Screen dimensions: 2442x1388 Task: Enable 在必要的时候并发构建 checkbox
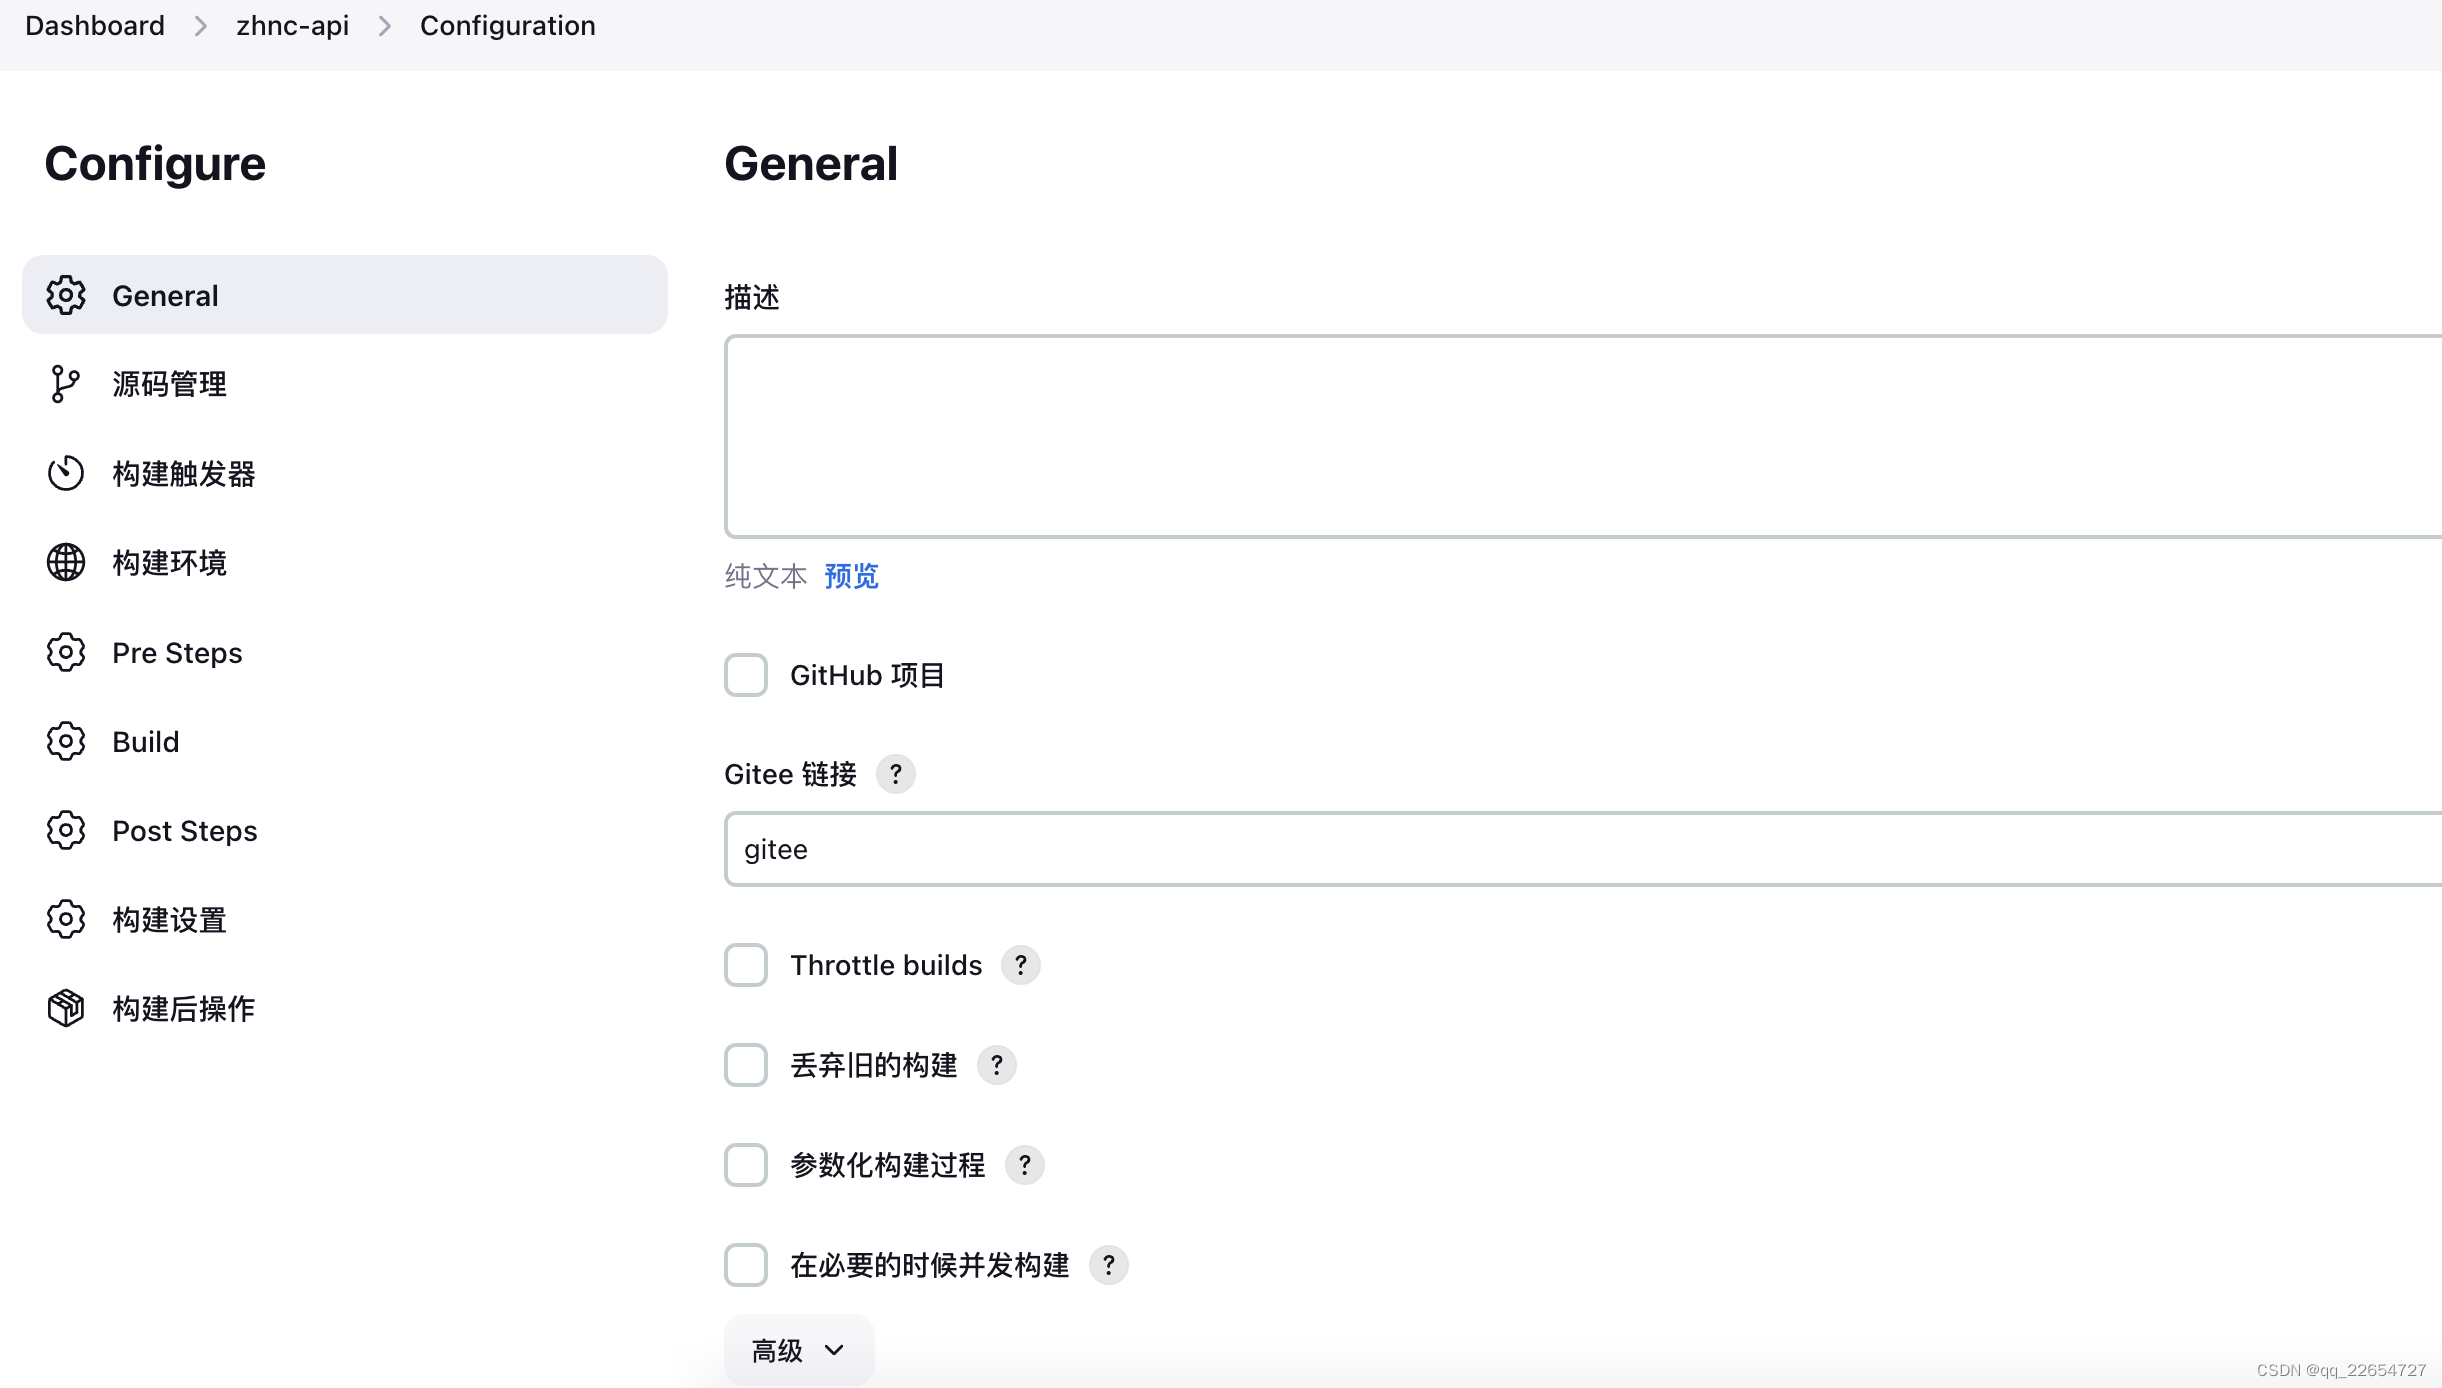click(746, 1265)
